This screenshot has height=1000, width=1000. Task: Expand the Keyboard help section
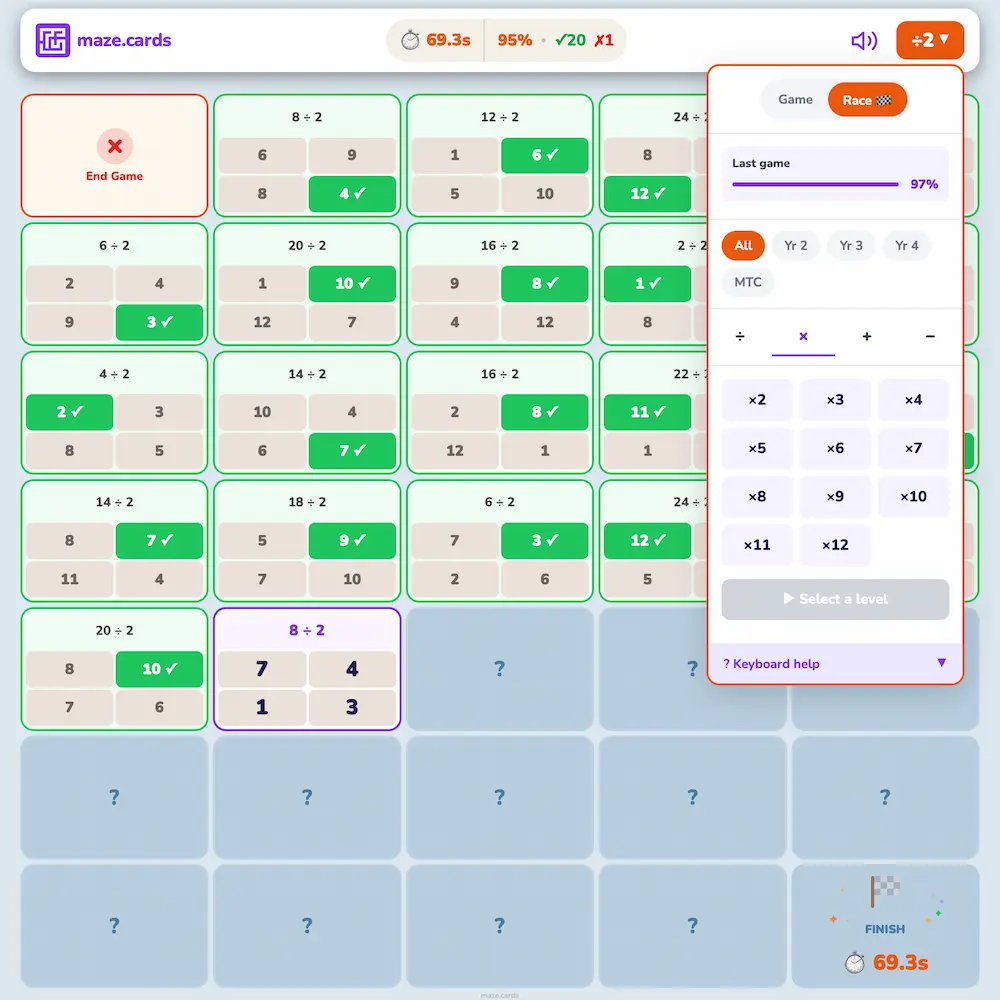click(835, 664)
